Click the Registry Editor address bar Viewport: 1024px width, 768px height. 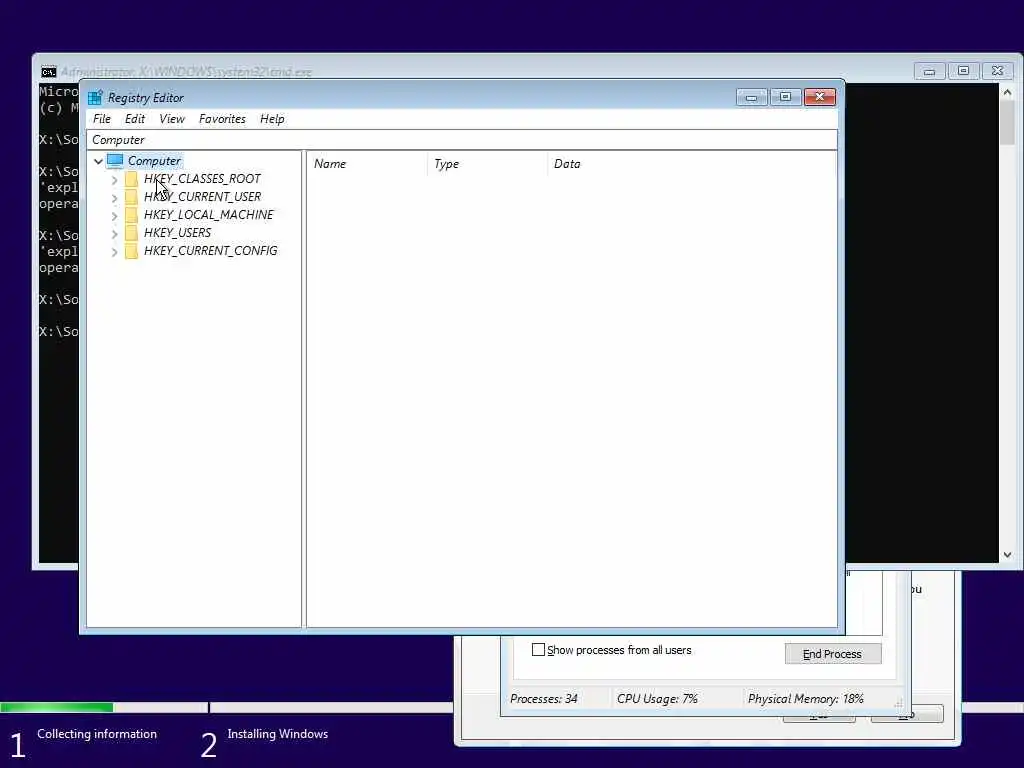(x=462, y=140)
